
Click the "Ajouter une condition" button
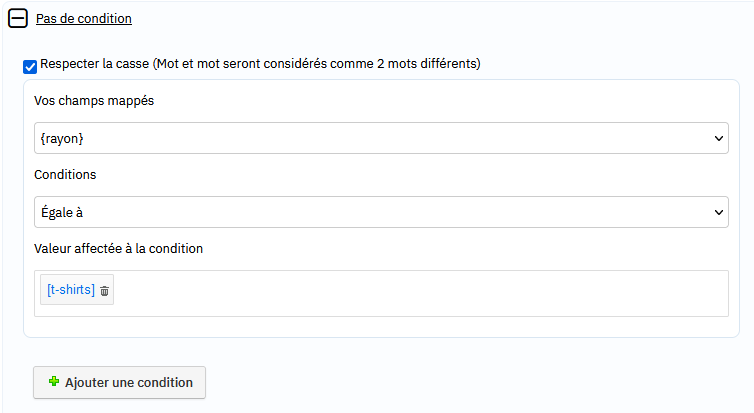pyautogui.click(x=119, y=382)
